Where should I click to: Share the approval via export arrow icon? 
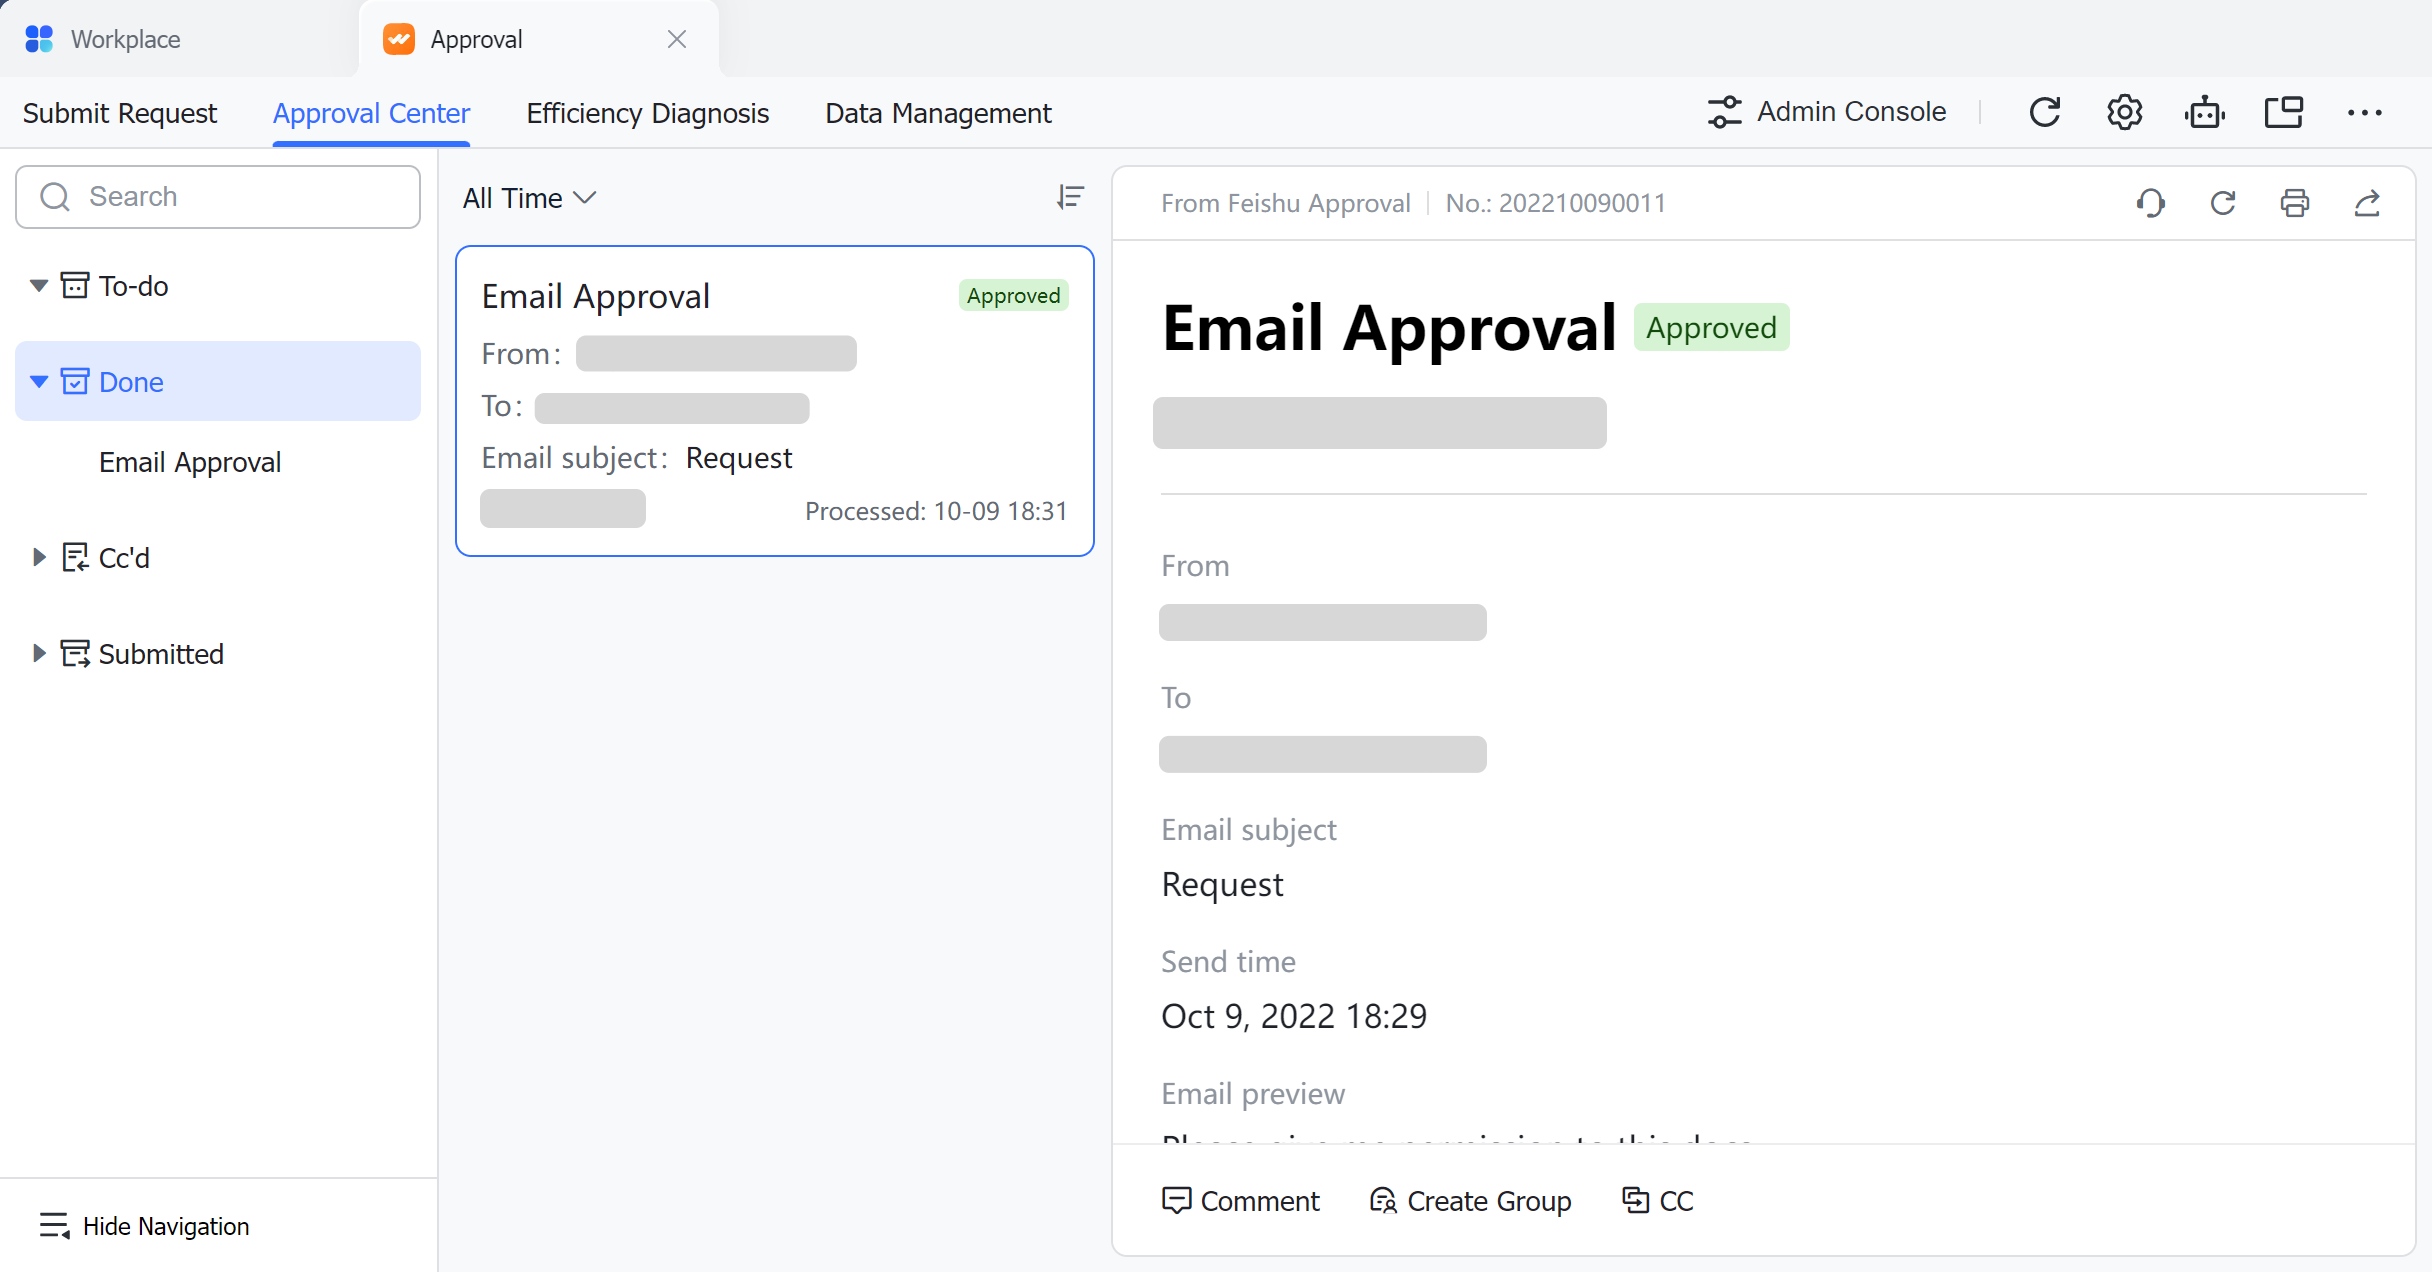(2368, 203)
